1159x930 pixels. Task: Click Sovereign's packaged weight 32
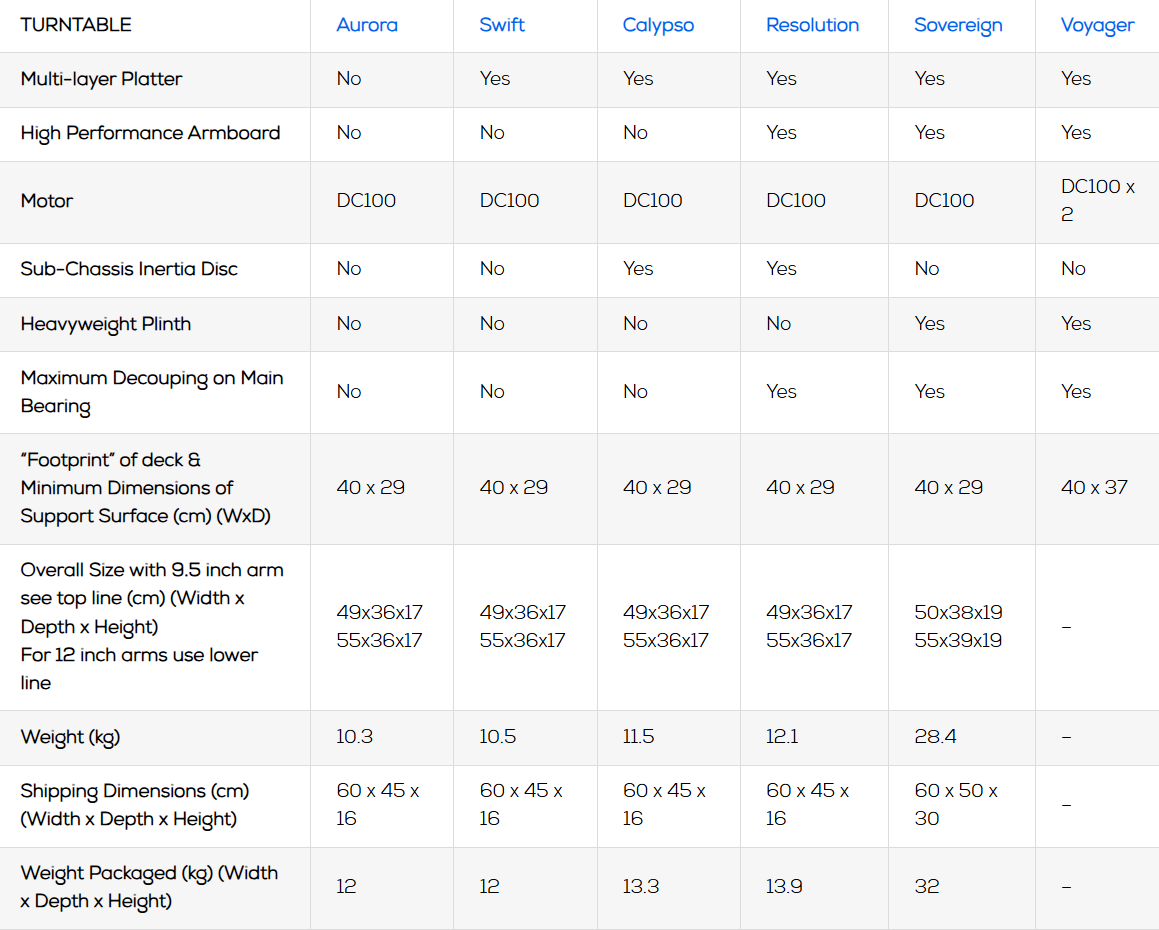927,887
